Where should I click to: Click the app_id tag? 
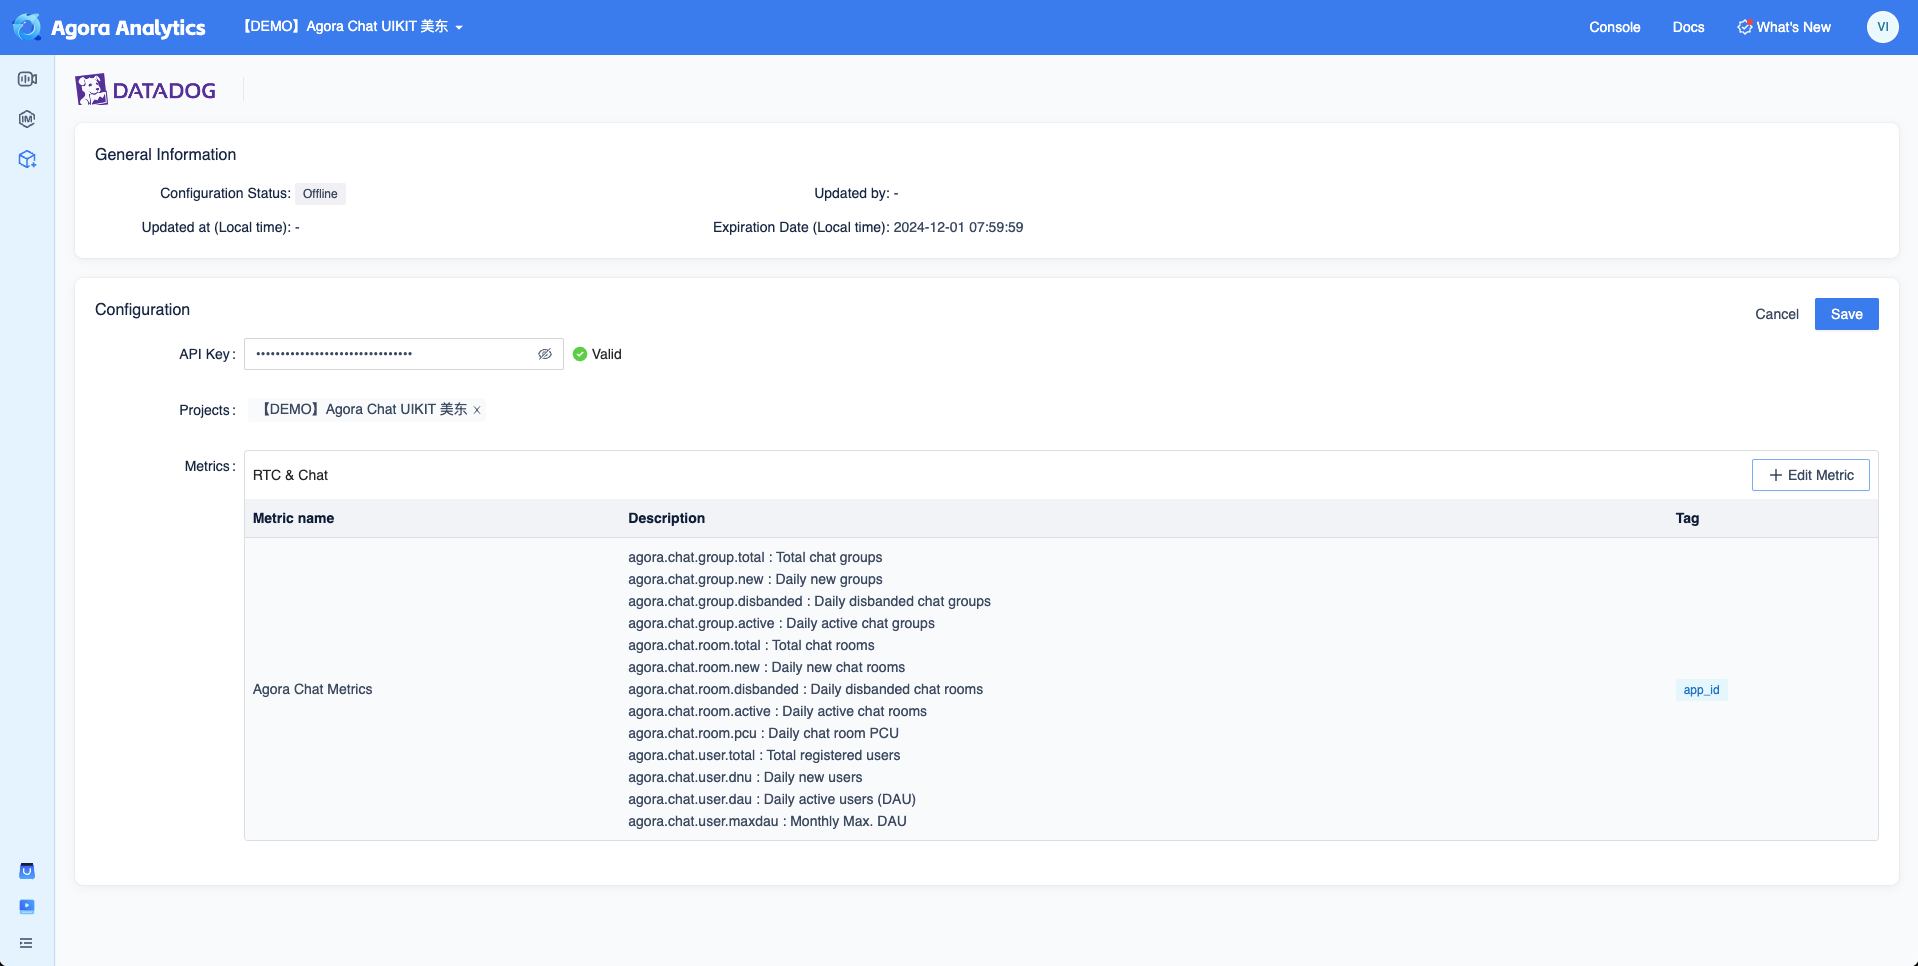tap(1701, 690)
